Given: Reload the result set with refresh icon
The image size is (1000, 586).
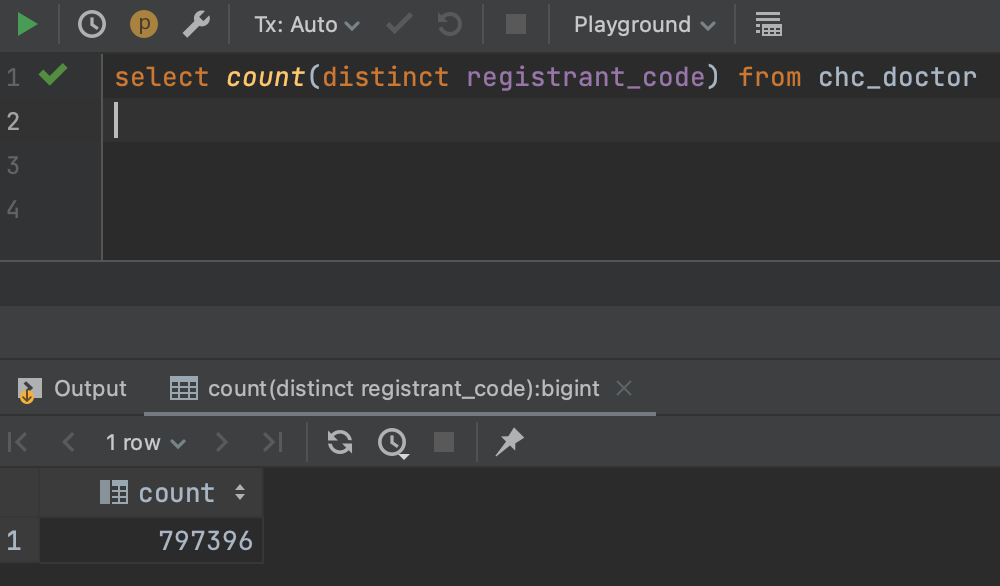Looking at the screenshot, I should (x=340, y=442).
